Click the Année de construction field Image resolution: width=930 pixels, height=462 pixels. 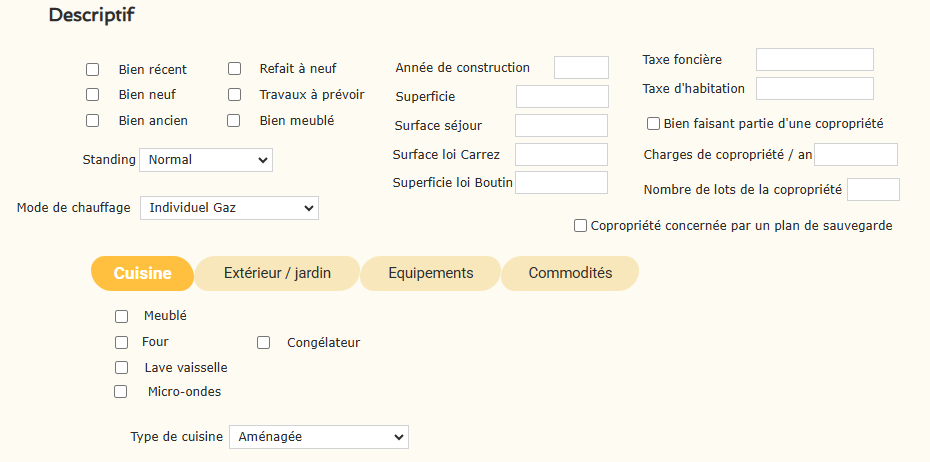[581, 68]
